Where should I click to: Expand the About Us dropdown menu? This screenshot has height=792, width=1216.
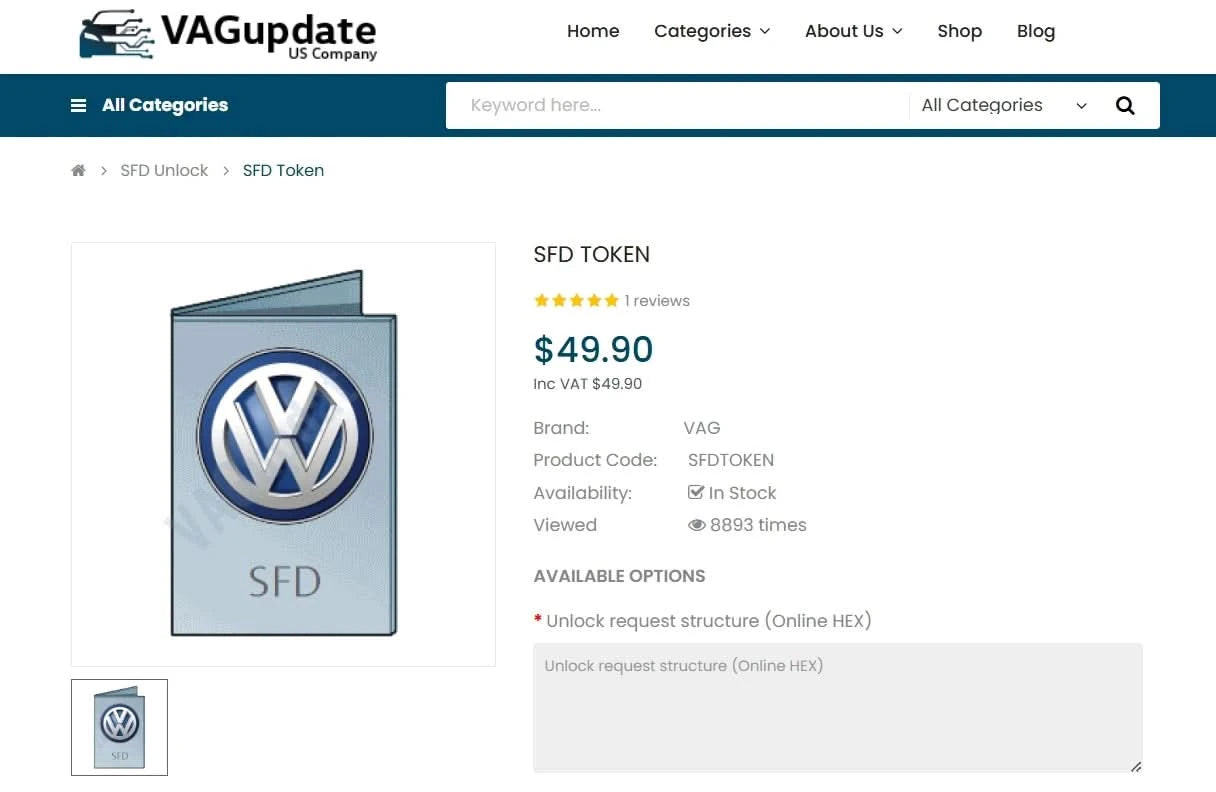pos(853,31)
